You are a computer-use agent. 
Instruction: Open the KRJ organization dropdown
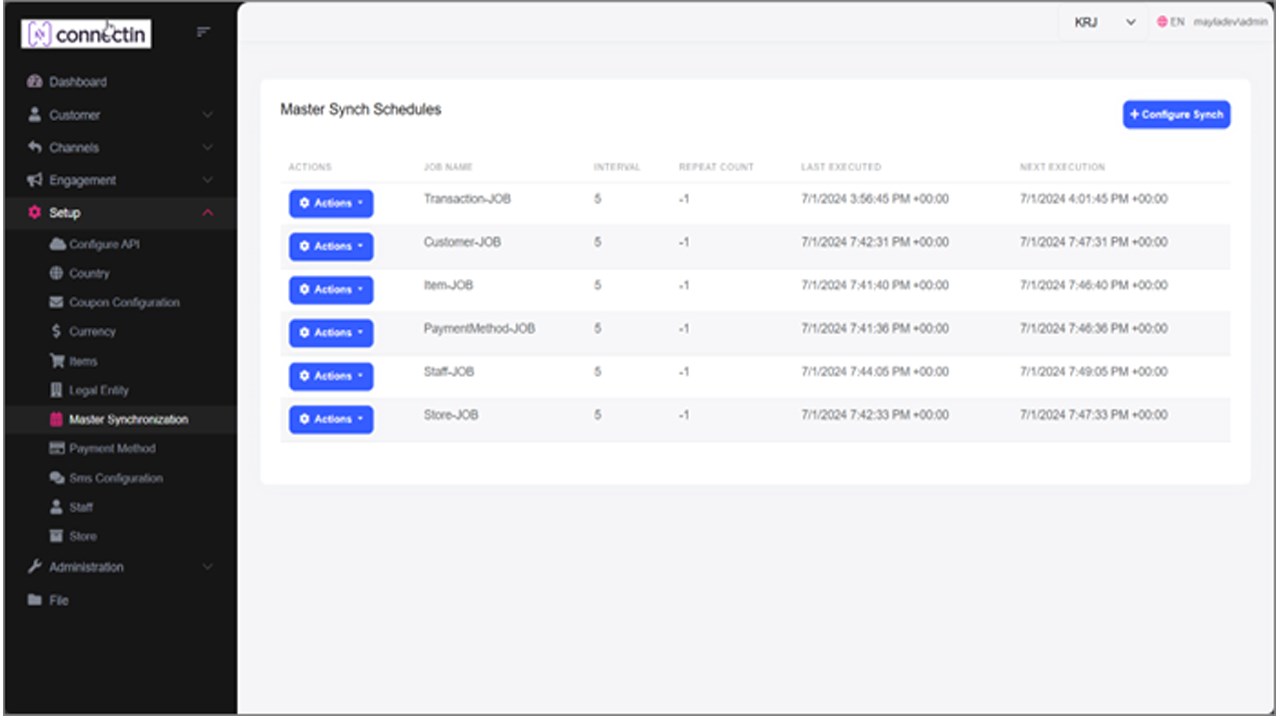pos(1103,22)
